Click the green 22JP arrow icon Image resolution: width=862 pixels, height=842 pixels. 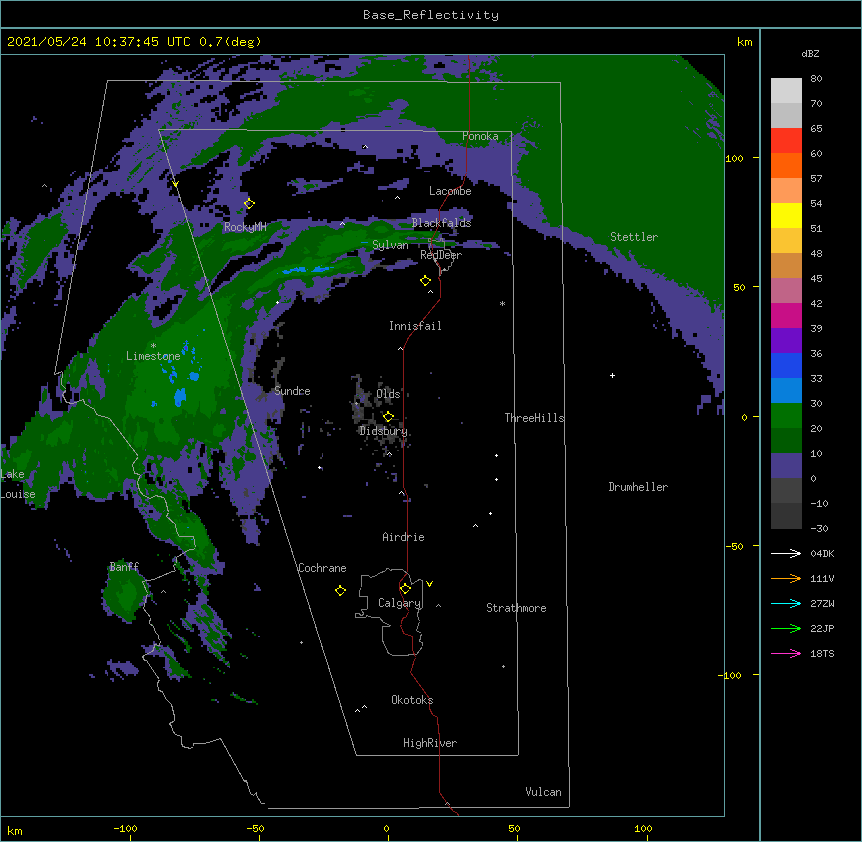click(x=786, y=628)
